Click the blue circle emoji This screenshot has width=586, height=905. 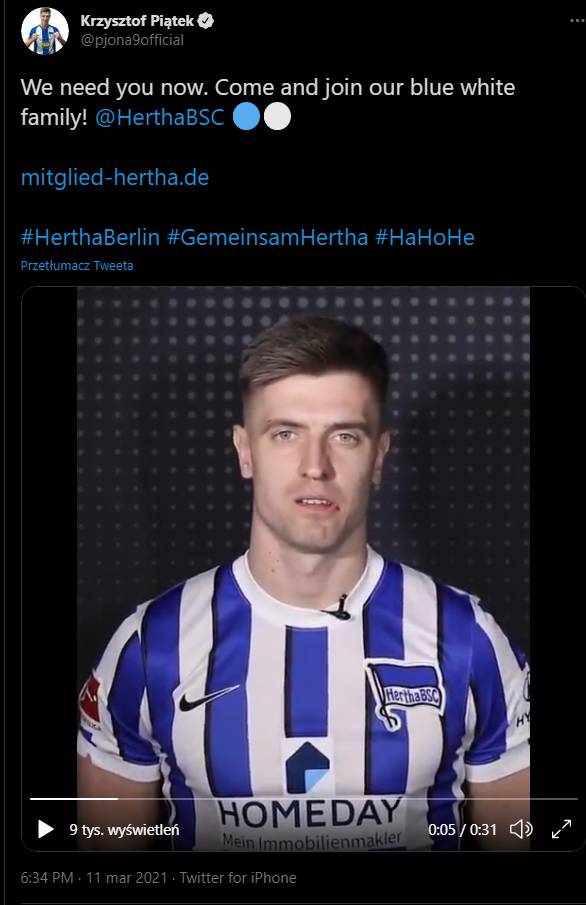click(x=247, y=117)
